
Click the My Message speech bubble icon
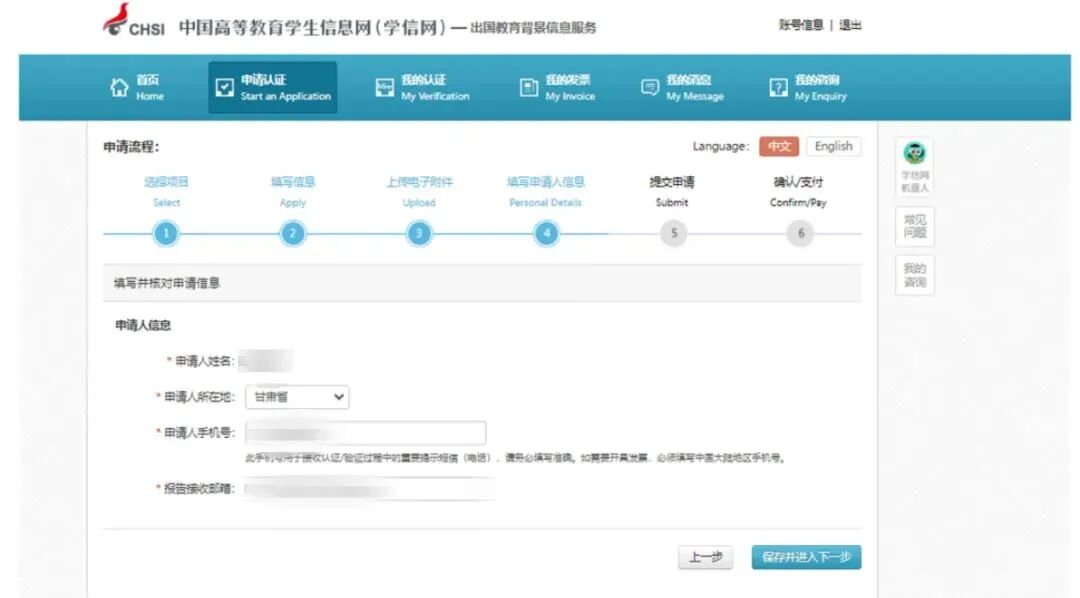pyautogui.click(x=650, y=87)
